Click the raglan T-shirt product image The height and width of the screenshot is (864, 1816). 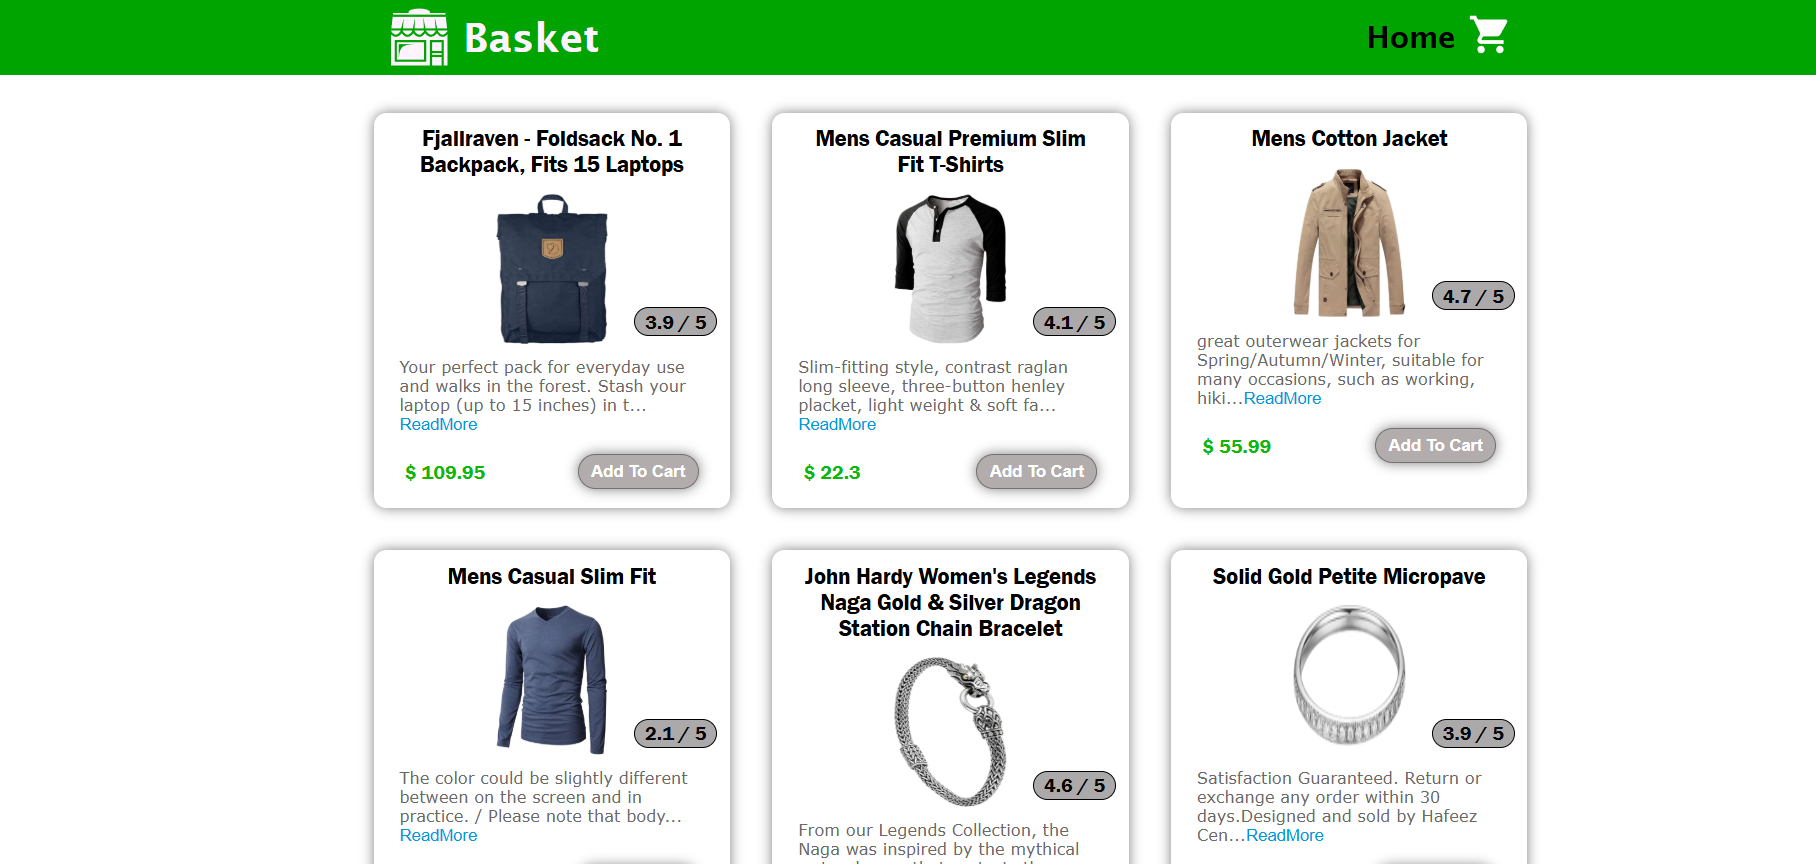pos(950,268)
